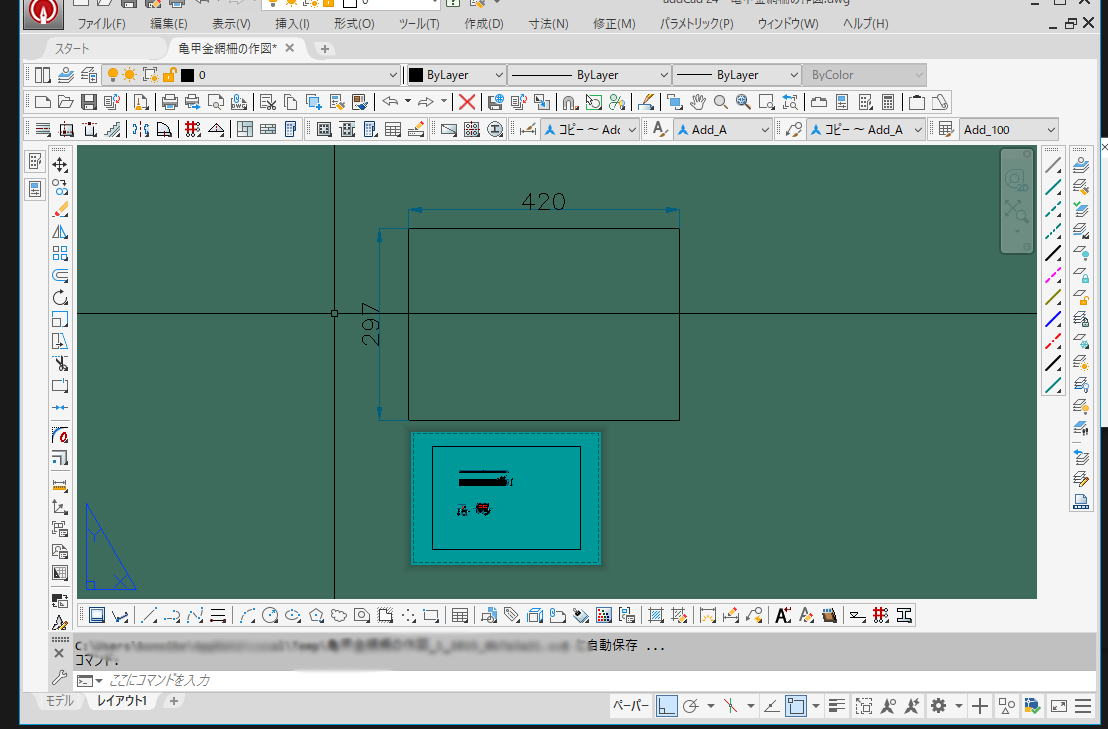
Task: Click the Cut scissors icon
Action: (267, 102)
